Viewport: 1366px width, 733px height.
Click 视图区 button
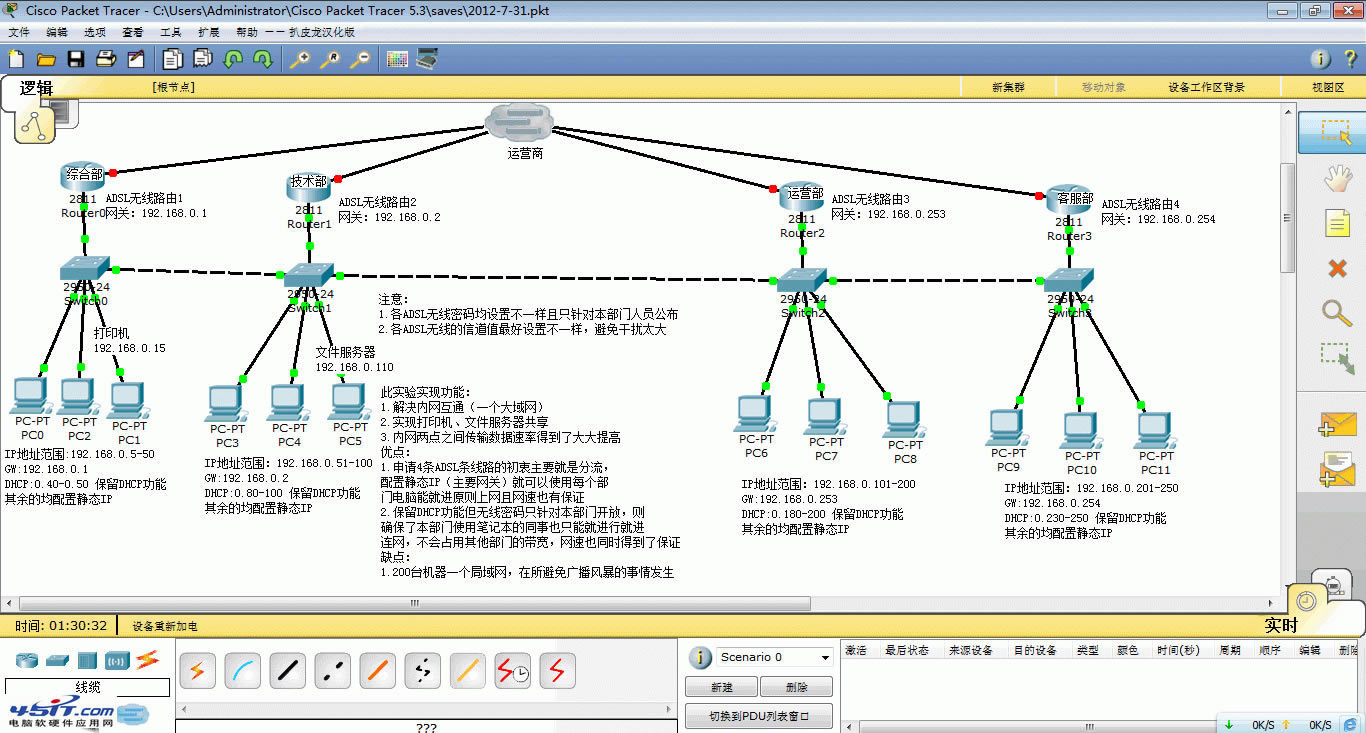tap(1328, 88)
